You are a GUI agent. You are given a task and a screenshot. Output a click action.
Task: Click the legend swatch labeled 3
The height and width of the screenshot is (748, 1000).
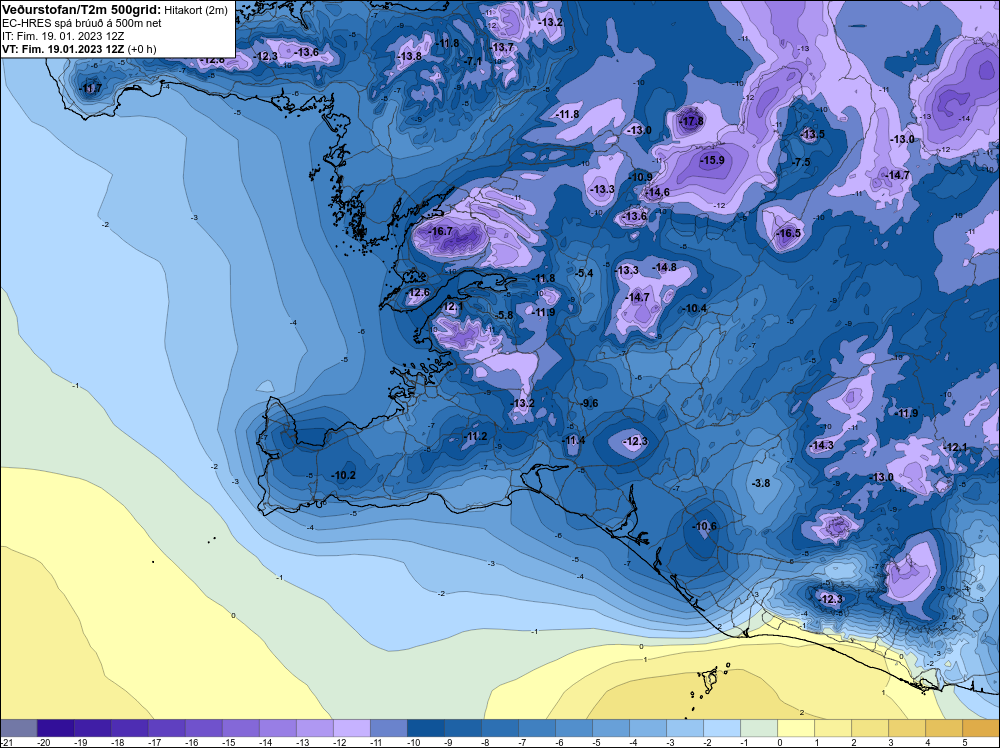[906, 728]
